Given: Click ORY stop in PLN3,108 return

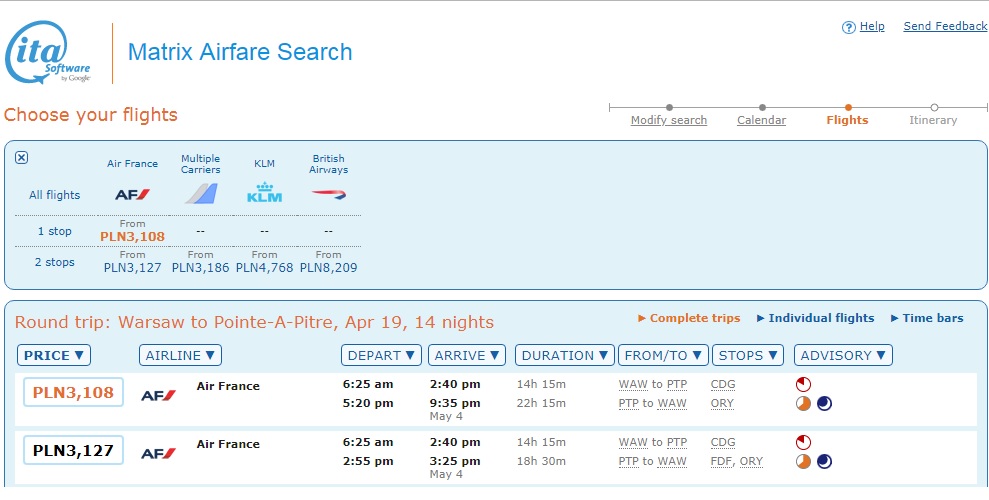Looking at the screenshot, I should [x=722, y=404].
